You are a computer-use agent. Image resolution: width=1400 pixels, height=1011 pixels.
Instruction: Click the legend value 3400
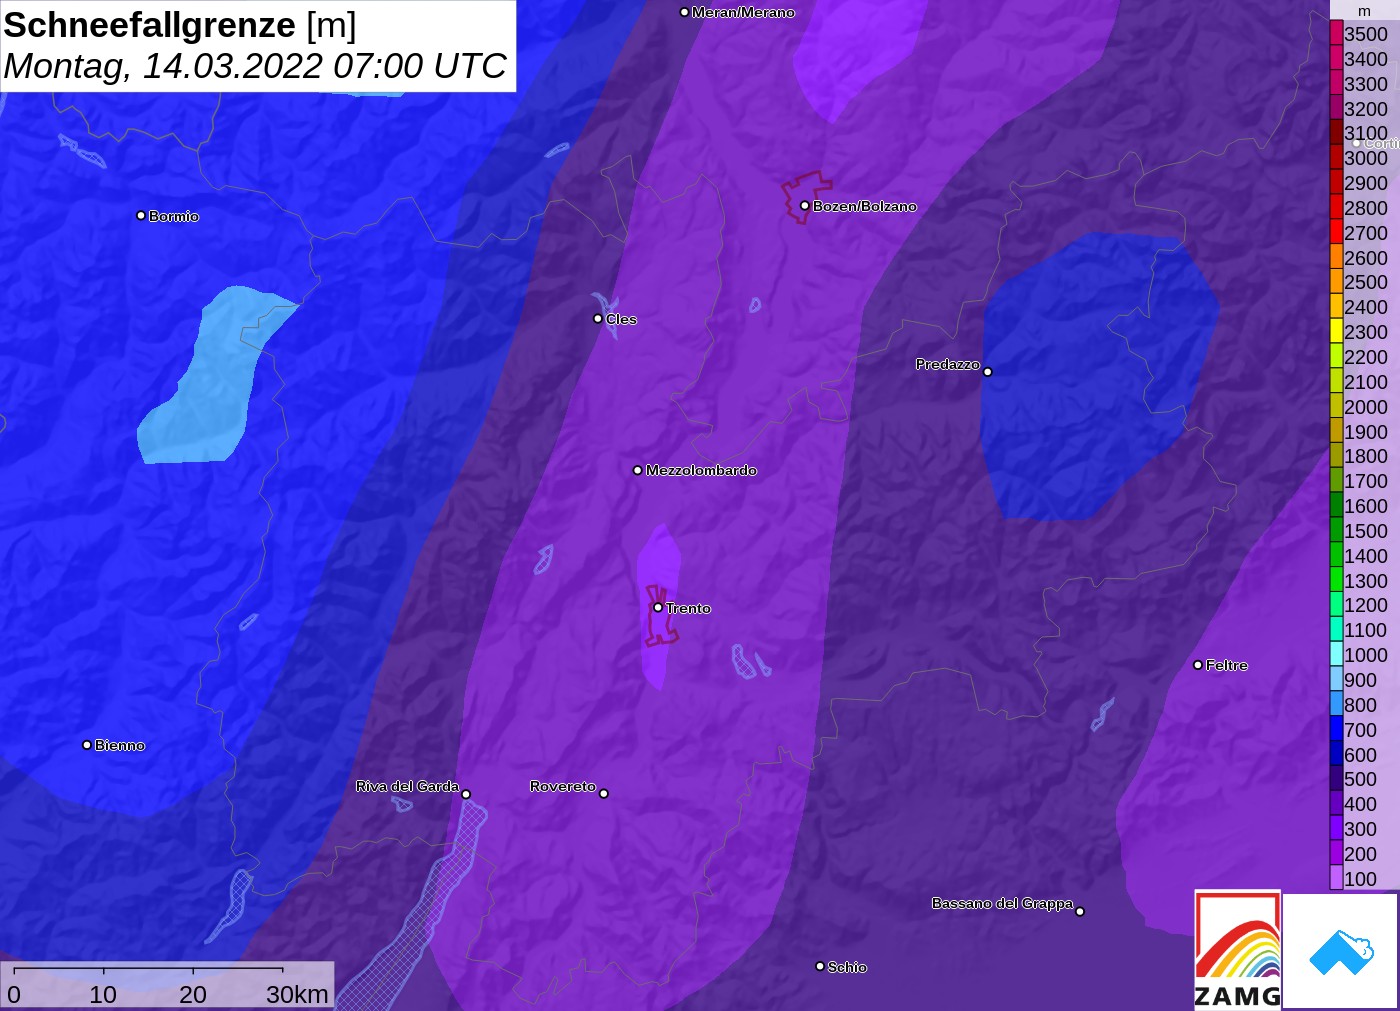click(x=1366, y=59)
